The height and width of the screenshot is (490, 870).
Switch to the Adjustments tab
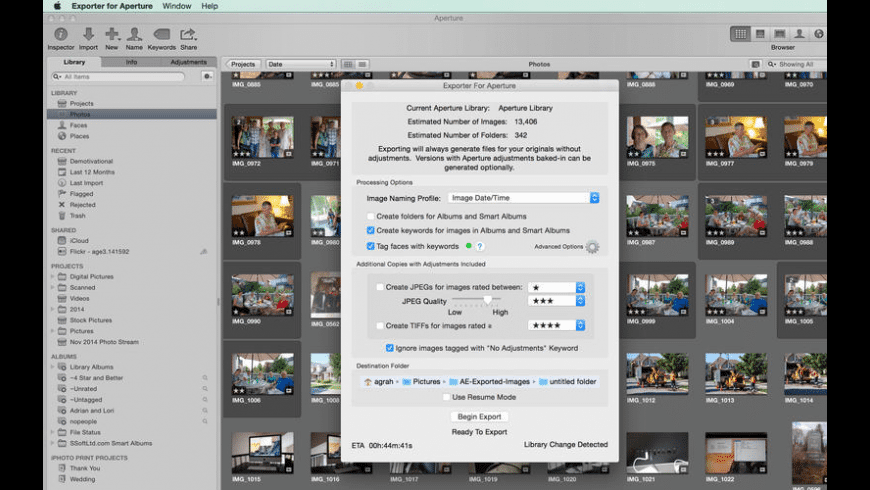188,62
